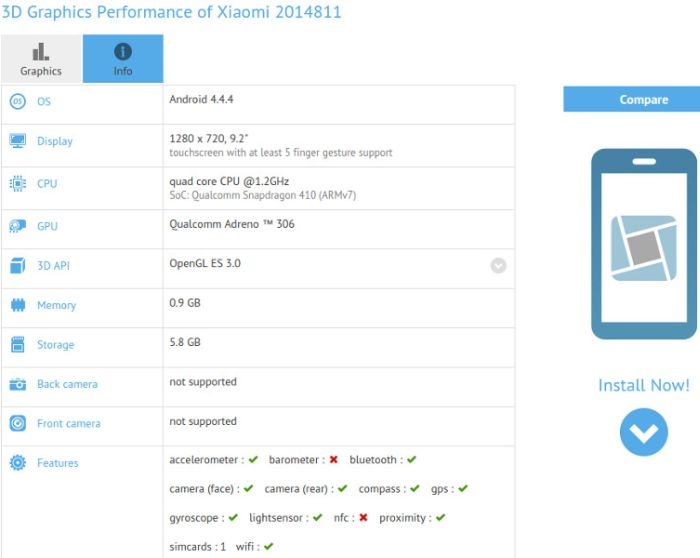Screen dimensions: 700x558
Task: Click the camera (face) check mark
Action: (248, 488)
